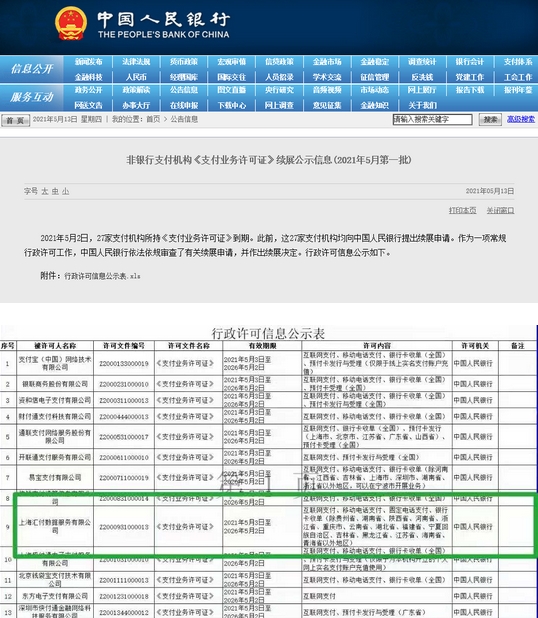Viewport: 538px width, 618px height.
Task: Select 下载中心 in the navigation
Action: (x=232, y=105)
